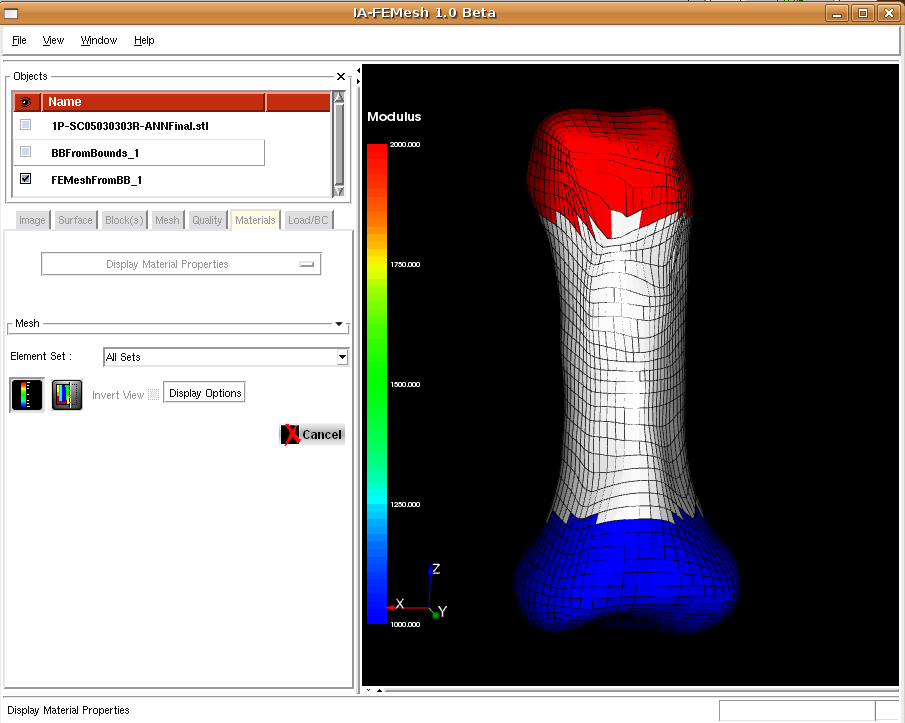Open the Element Set dropdown showing All Sets
Screen dimensions: 905x723
pos(226,357)
